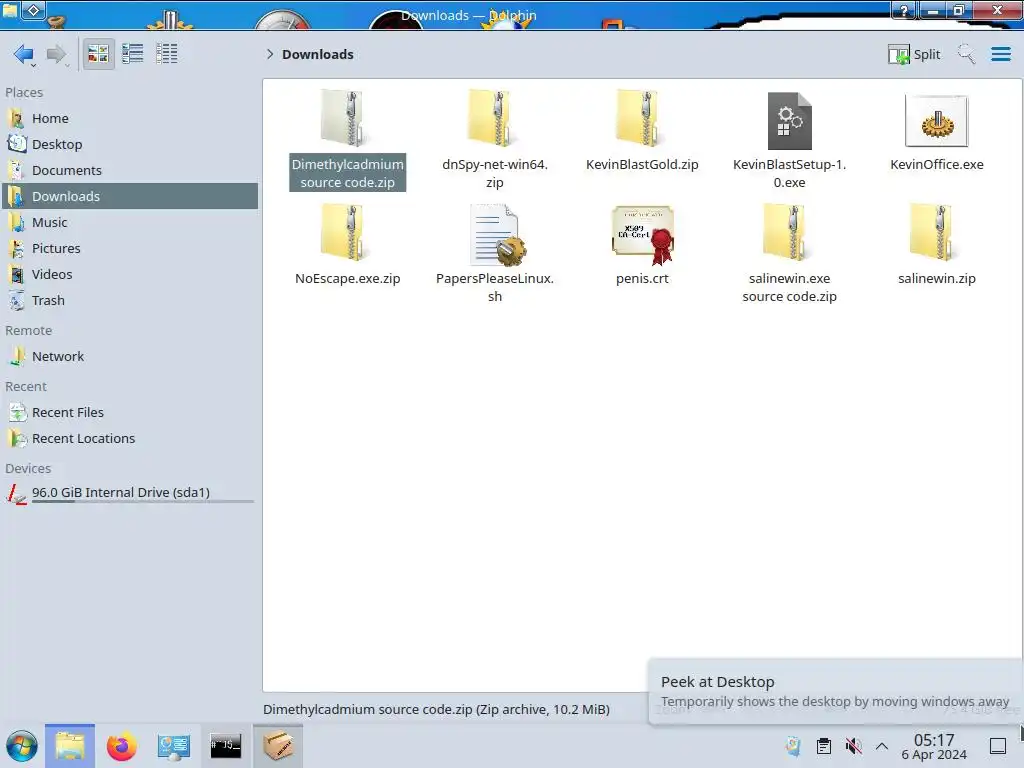This screenshot has height=768, width=1024.
Task: Click the Devices section header
Action: point(28,469)
